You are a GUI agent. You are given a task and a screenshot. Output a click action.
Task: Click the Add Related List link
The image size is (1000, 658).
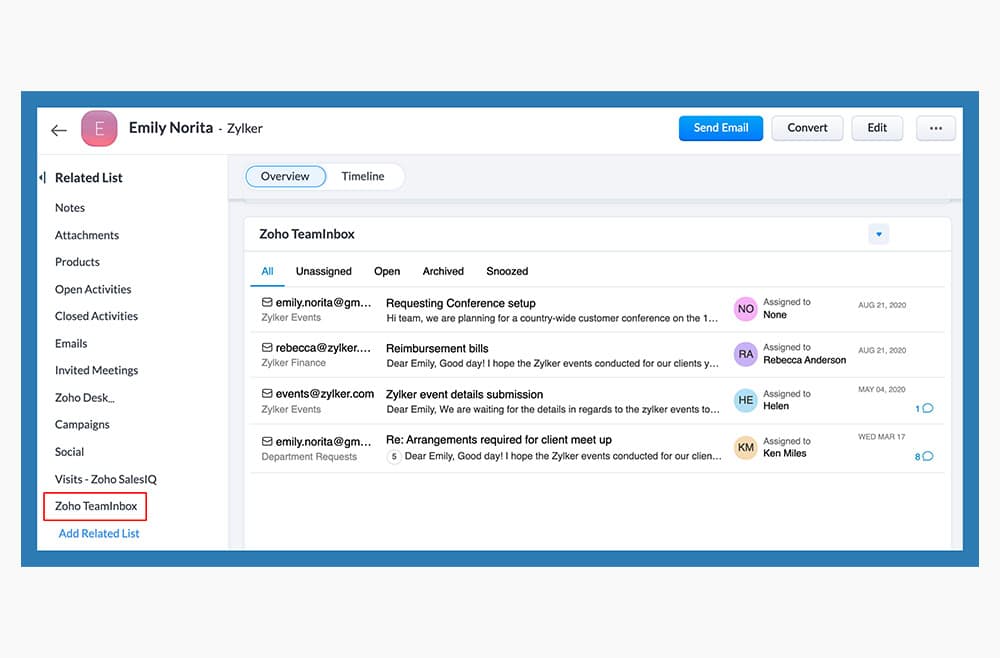click(x=99, y=534)
